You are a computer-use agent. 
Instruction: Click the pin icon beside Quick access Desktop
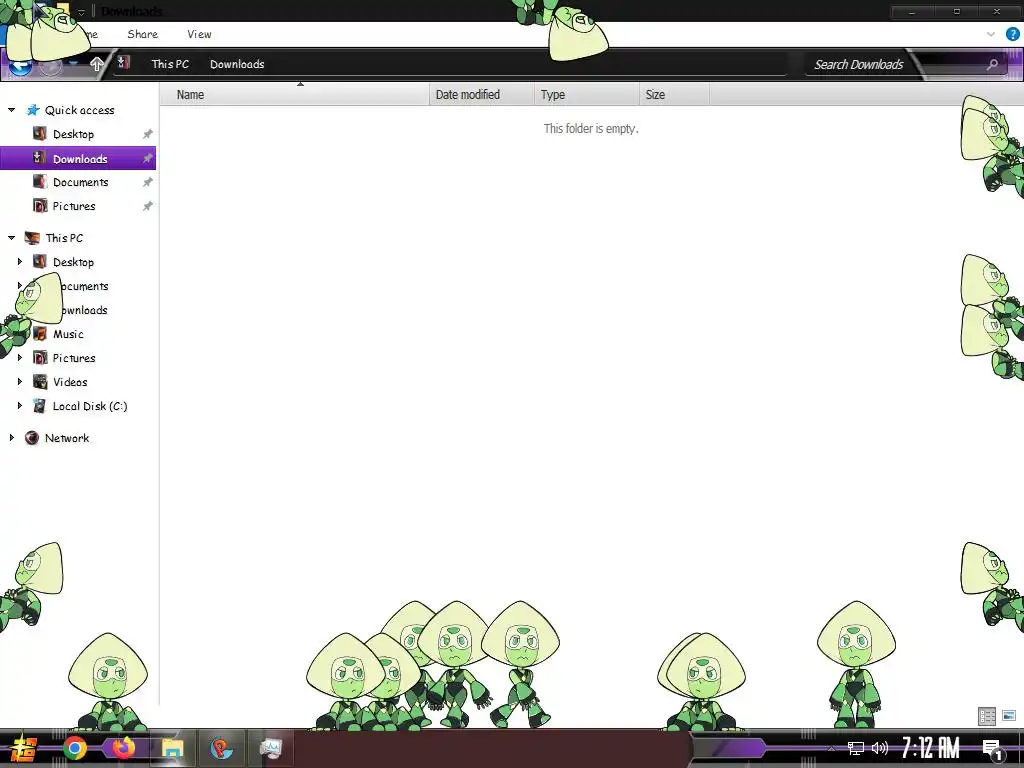[148, 135]
